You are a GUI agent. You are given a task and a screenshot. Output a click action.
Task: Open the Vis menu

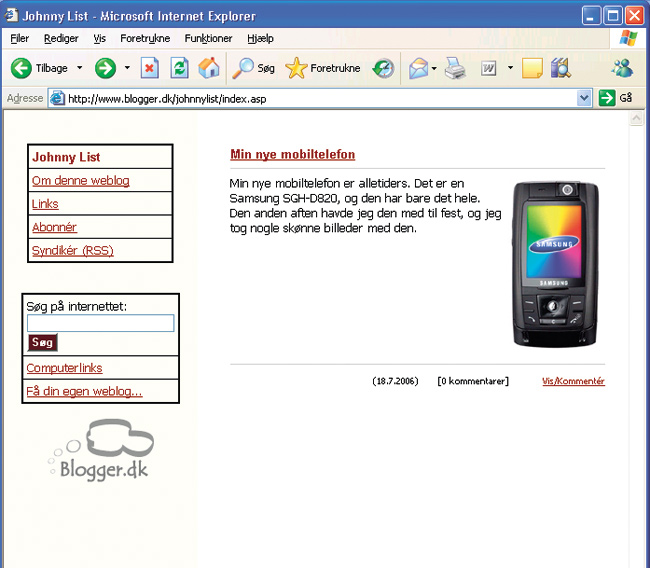pos(99,39)
